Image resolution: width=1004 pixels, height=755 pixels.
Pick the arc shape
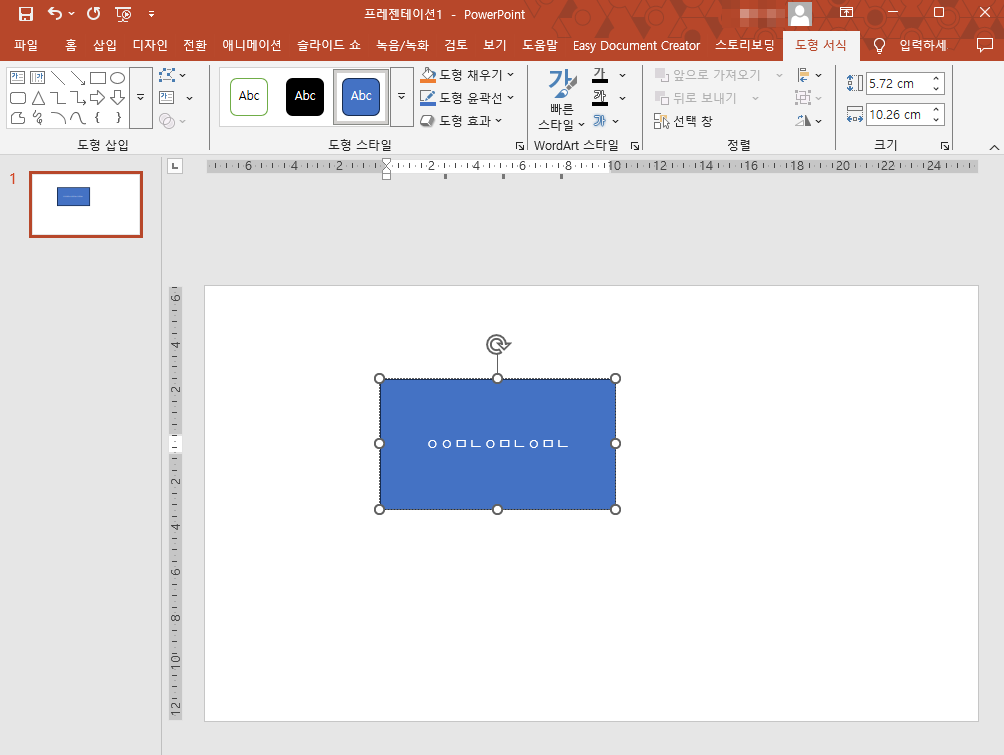pyautogui.click(x=58, y=117)
